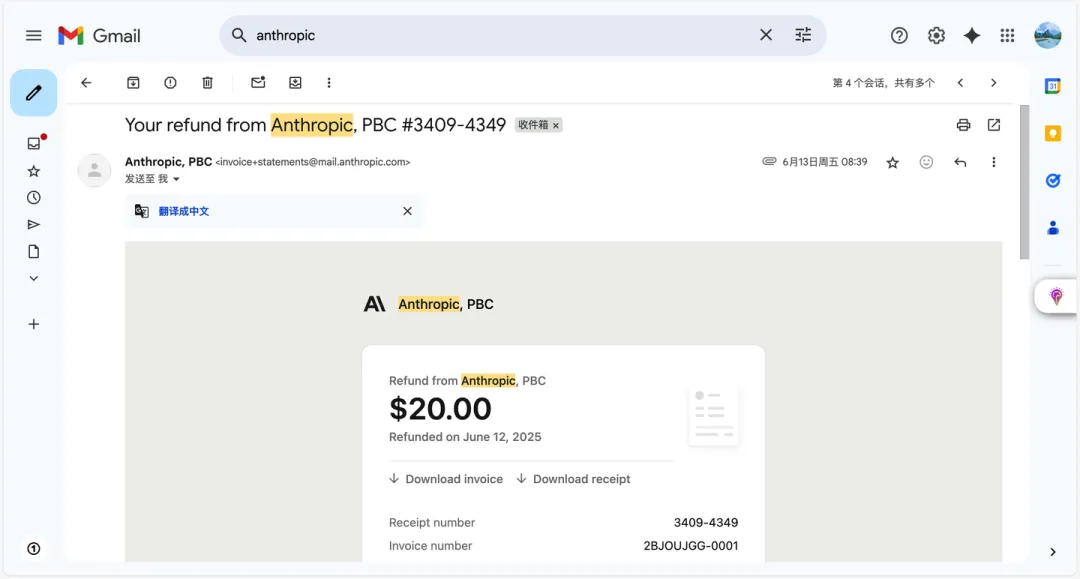Expand recipient details next to 发送至 我
1080x579 pixels.
point(176,179)
